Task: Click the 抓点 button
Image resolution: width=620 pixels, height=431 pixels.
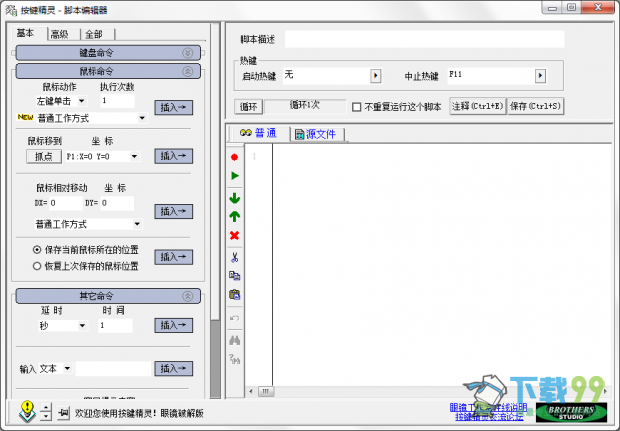Action: 44,157
